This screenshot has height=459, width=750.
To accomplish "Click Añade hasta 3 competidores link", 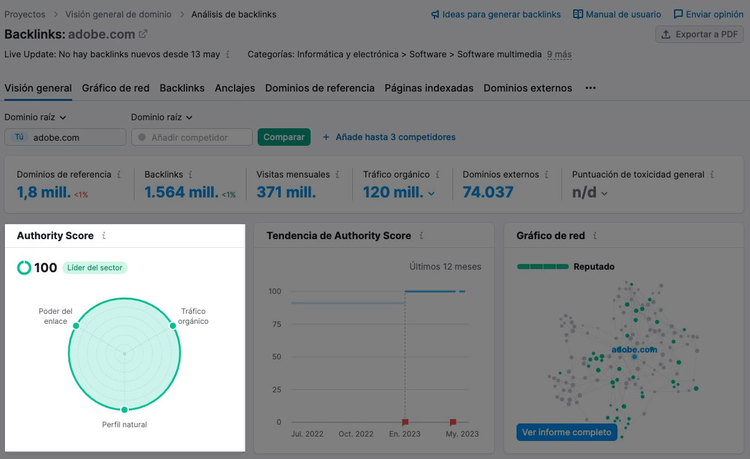I will point(396,137).
